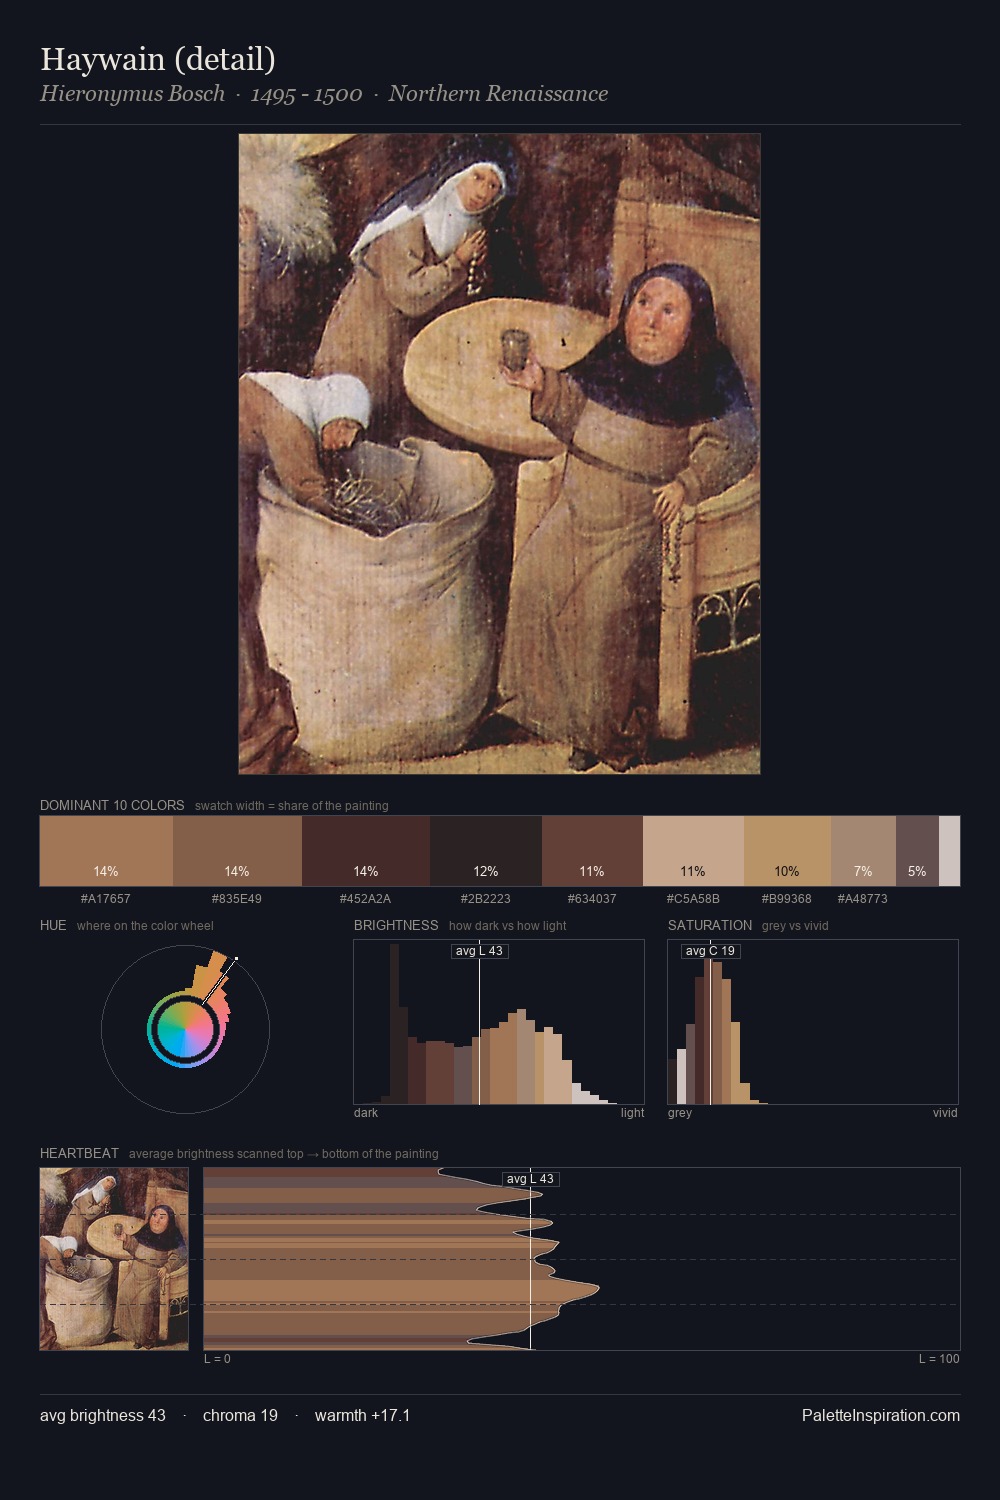Click the 'SATURATION' section heading
This screenshot has height=1500, width=1000.
click(710, 925)
